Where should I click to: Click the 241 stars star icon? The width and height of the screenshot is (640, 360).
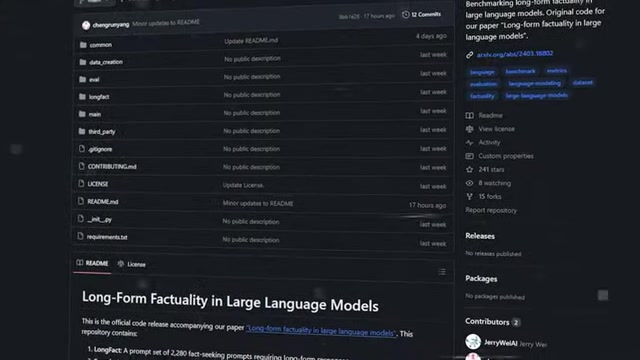(470, 169)
